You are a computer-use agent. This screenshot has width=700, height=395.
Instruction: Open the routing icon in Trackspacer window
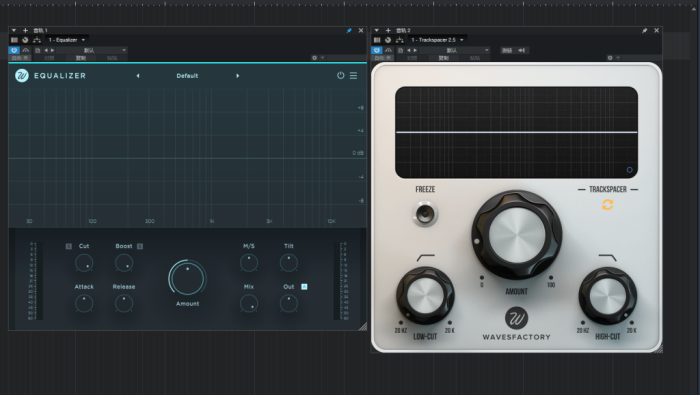(x=400, y=40)
